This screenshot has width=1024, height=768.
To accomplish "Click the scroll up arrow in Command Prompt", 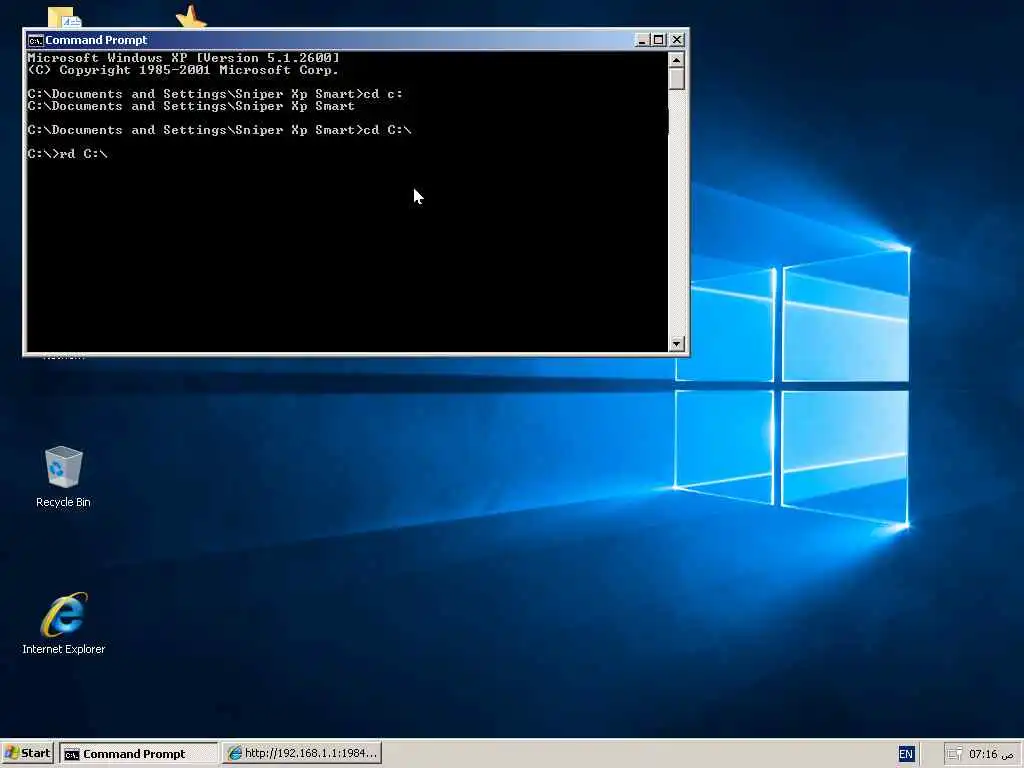I will pyautogui.click(x=677, y=60).
